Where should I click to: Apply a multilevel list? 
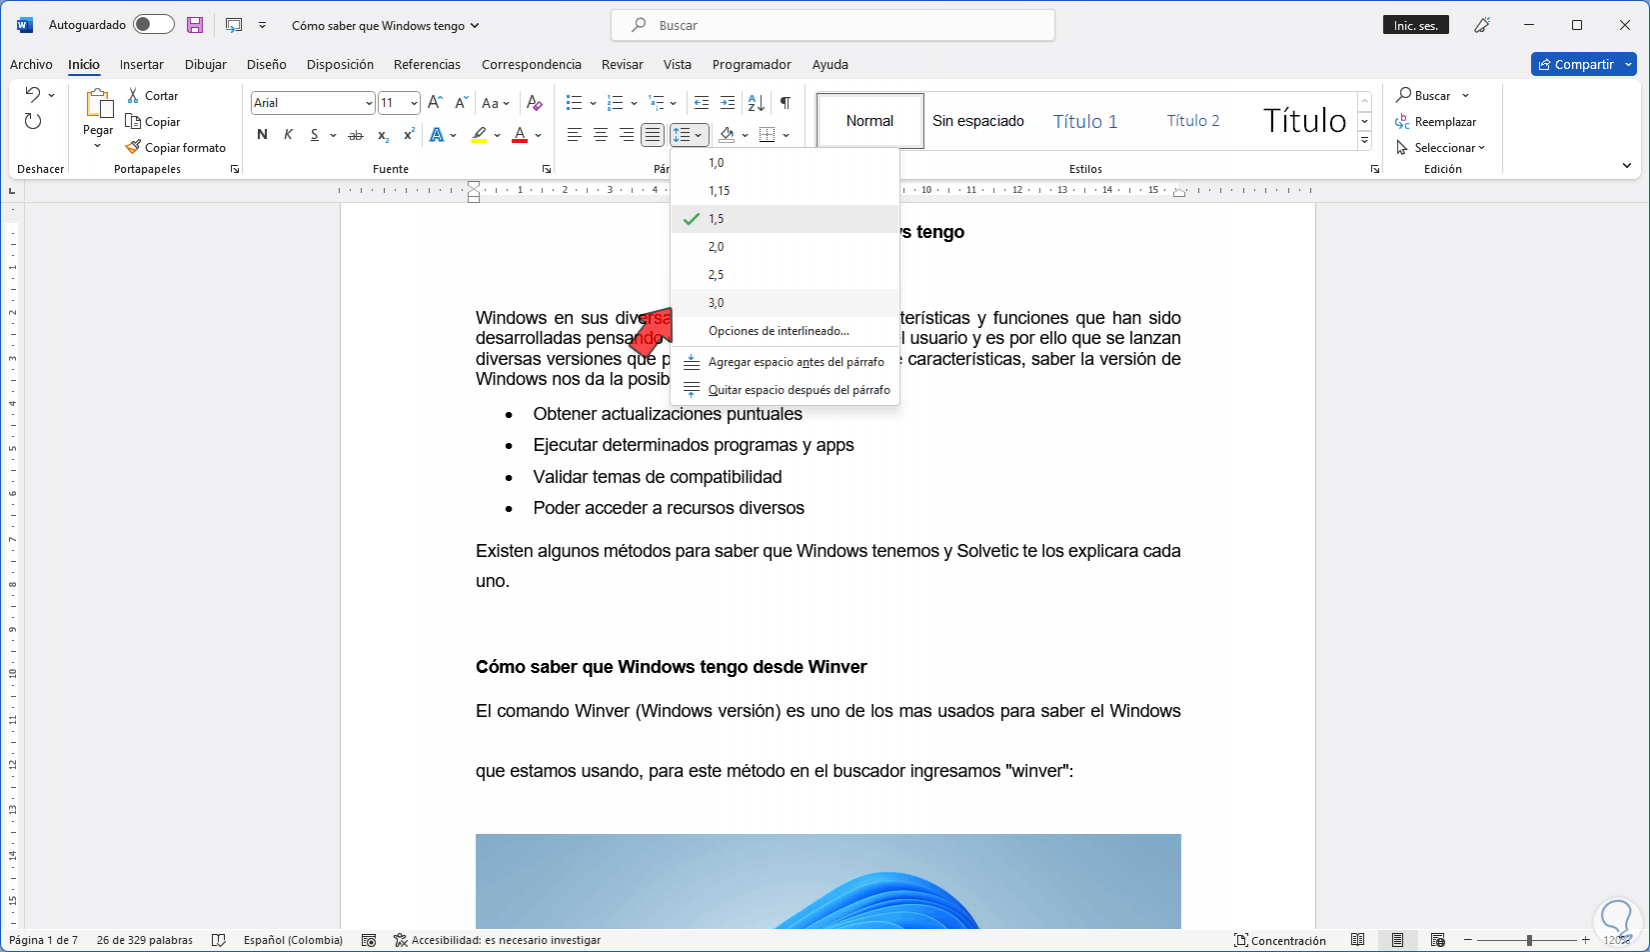click(x=656, y=103)
